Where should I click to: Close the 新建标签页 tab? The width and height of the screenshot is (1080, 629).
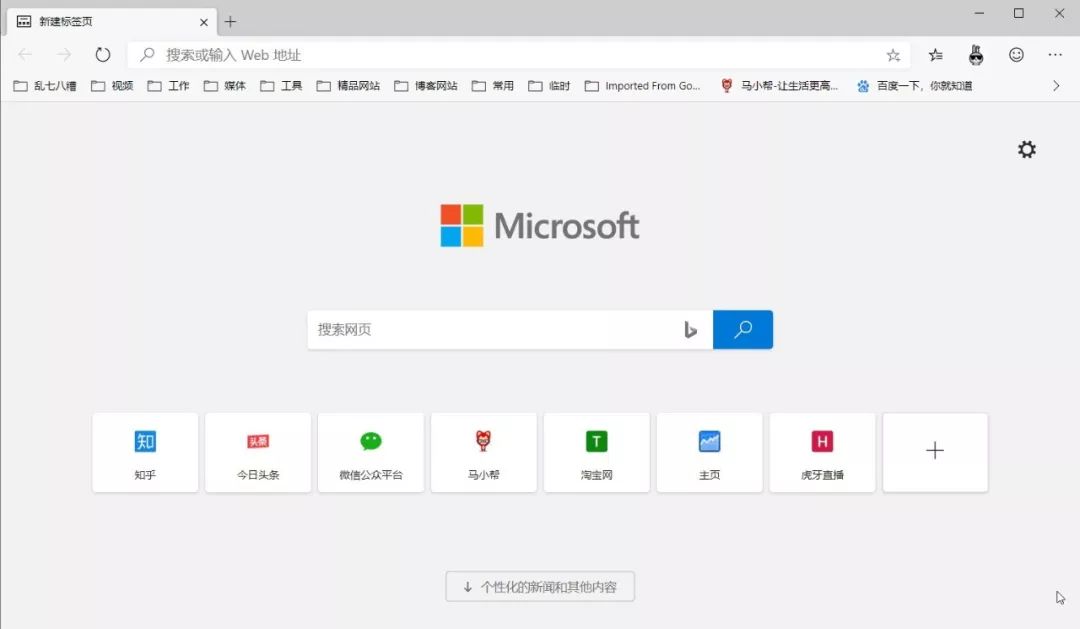pos(204,22)
